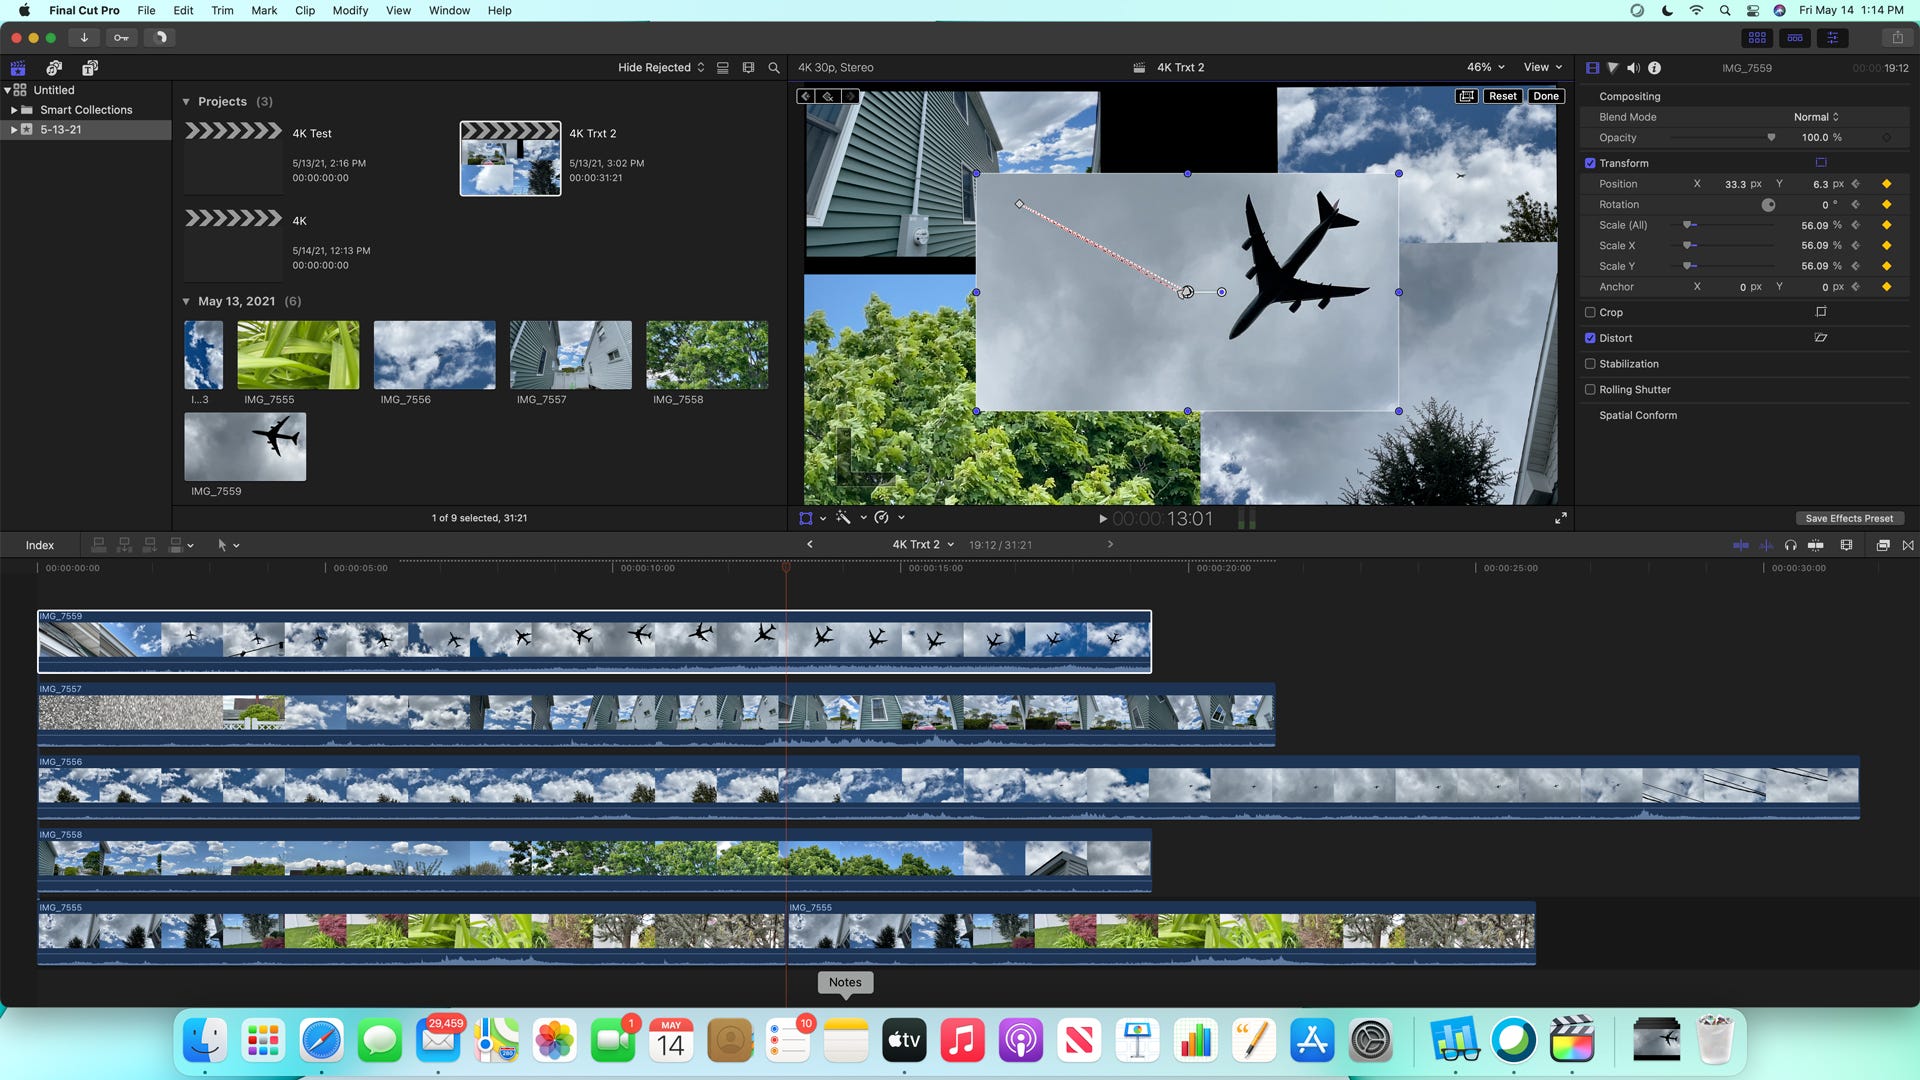Enable the Crop checkbox
This screenshot has width=1920, height=1080.
1590,312
